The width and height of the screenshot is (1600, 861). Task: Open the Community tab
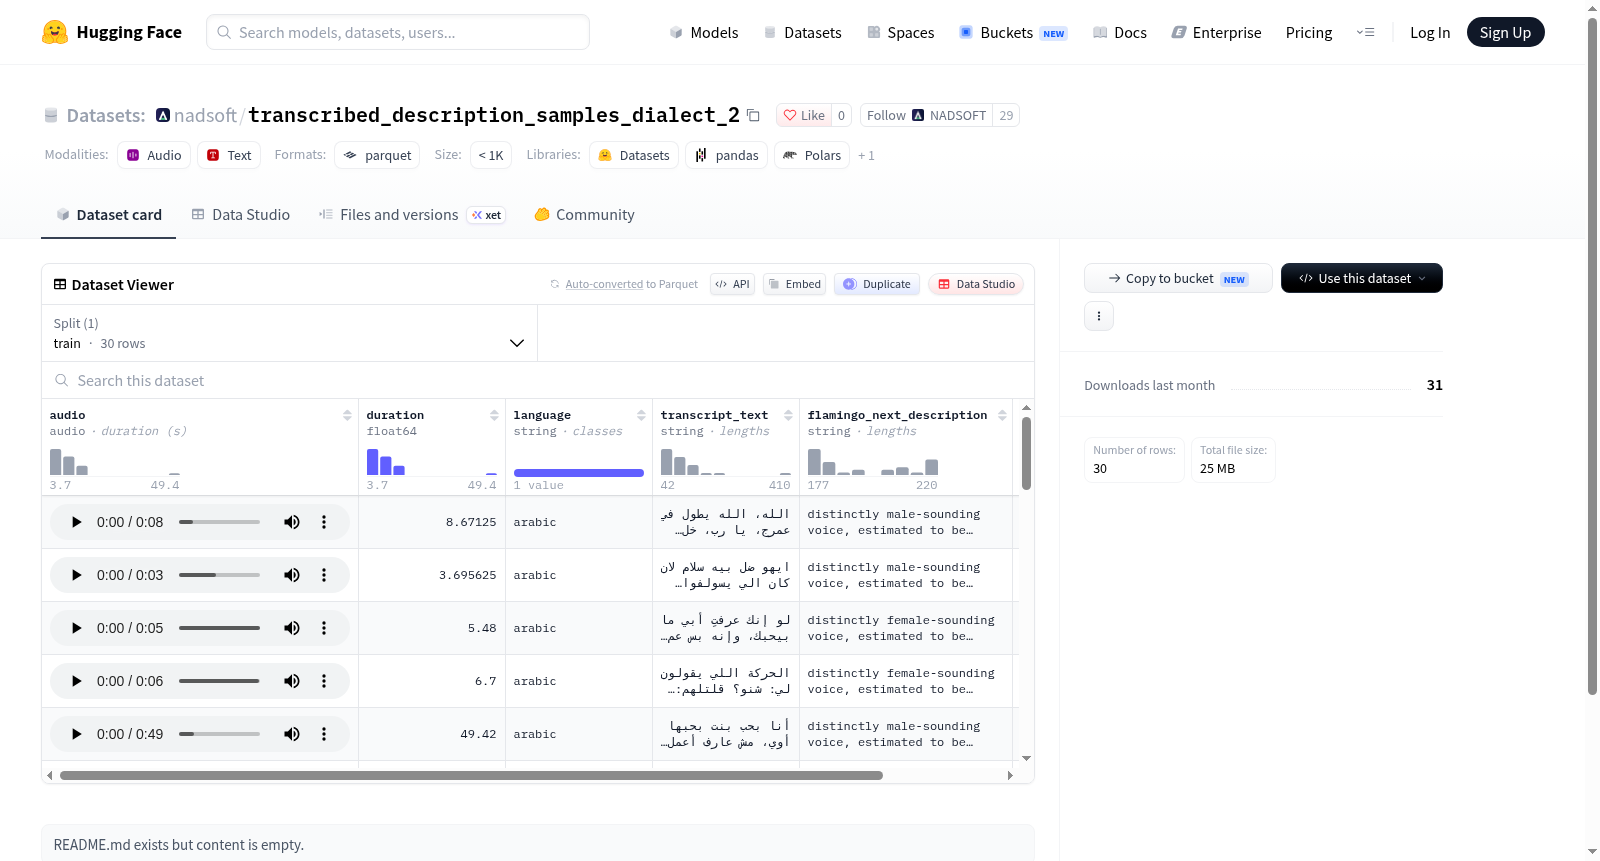pyautogui.click(x=585, y=215)
